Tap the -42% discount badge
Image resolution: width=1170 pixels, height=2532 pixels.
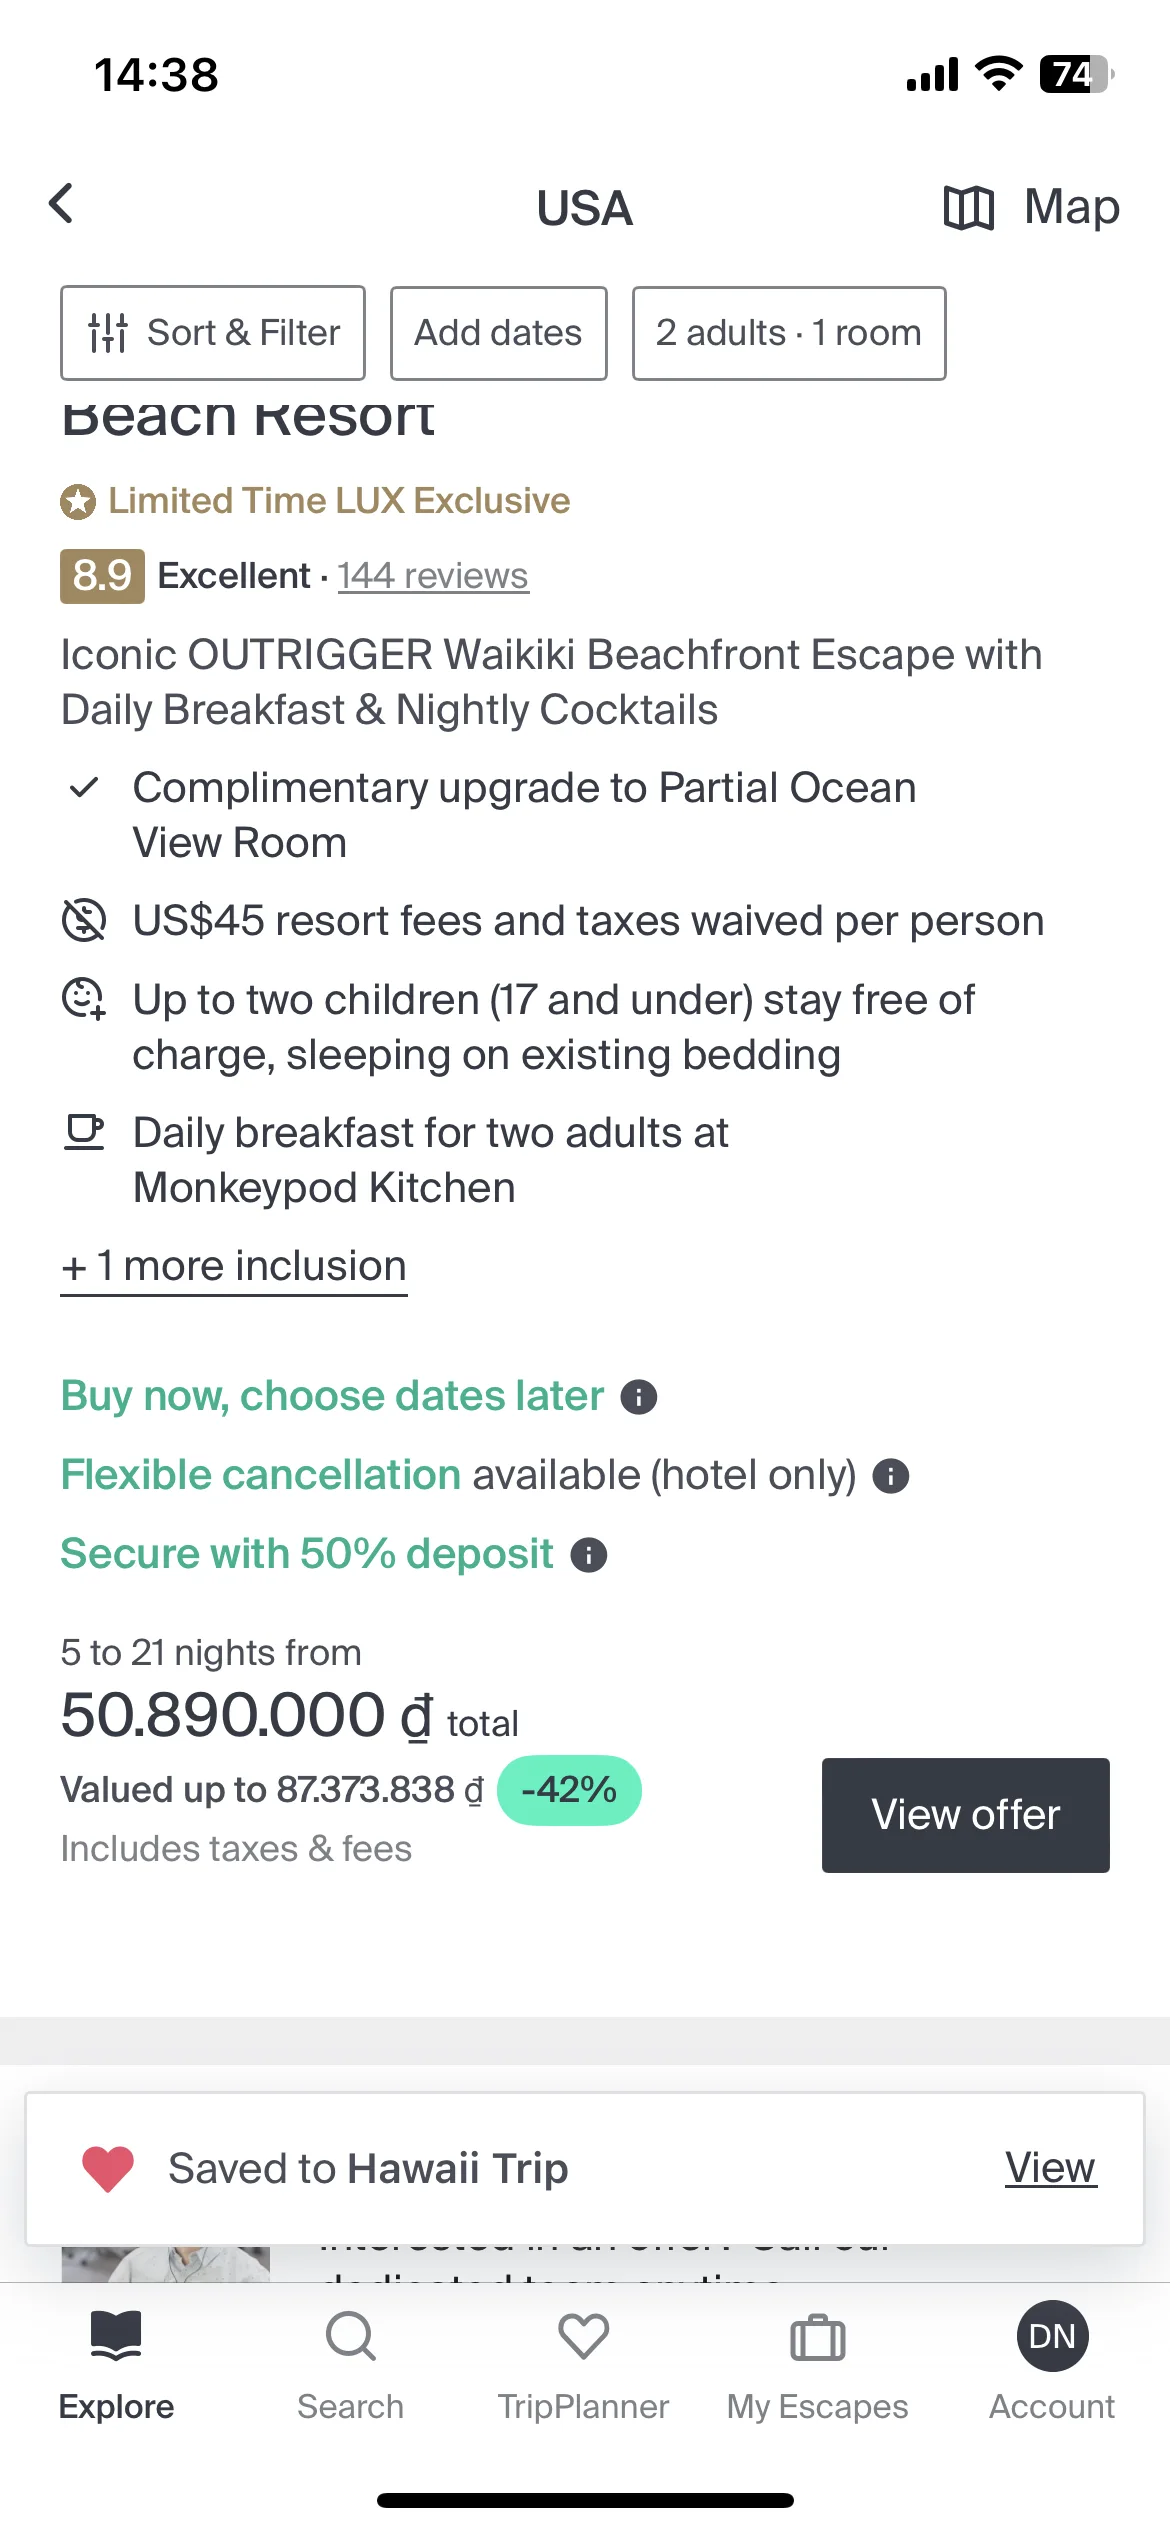coord(569,1790)
